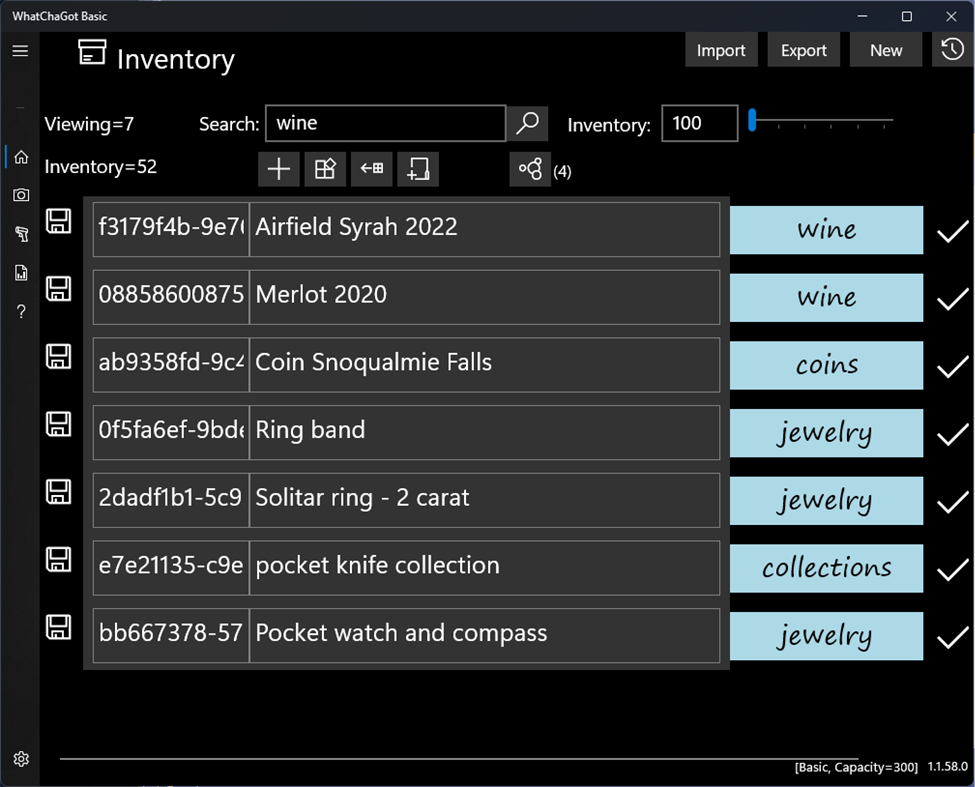Save the Merlot 2020 row
Viewport: 975px width, 787px height.
coord(58,289)
